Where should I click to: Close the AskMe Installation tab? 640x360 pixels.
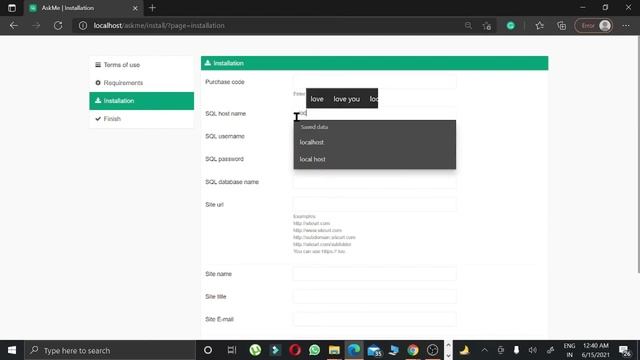tap(135, 8)
